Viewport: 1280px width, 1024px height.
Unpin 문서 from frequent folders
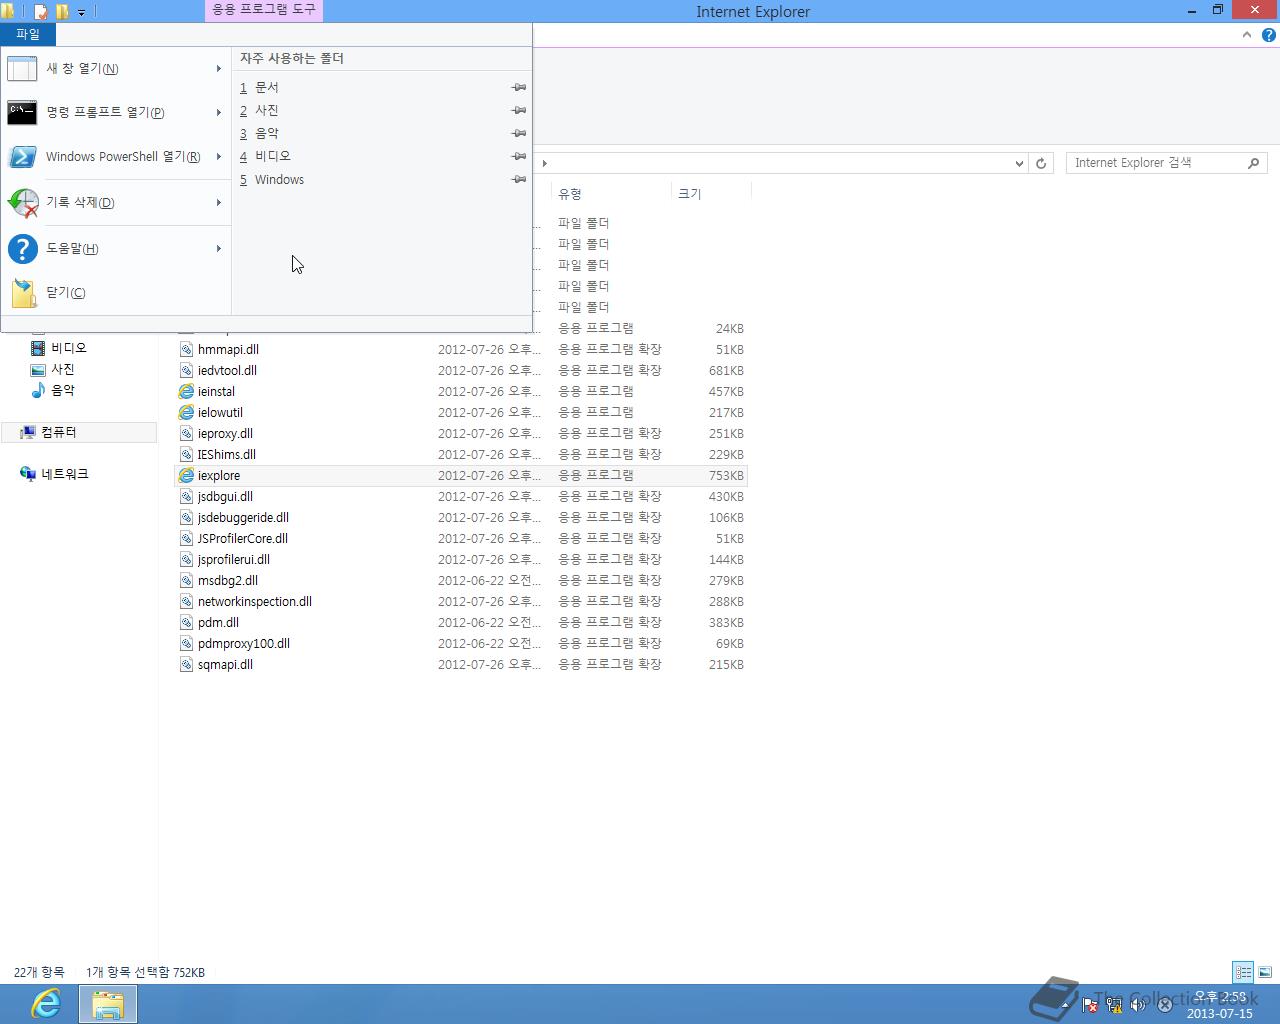(518, 88)
